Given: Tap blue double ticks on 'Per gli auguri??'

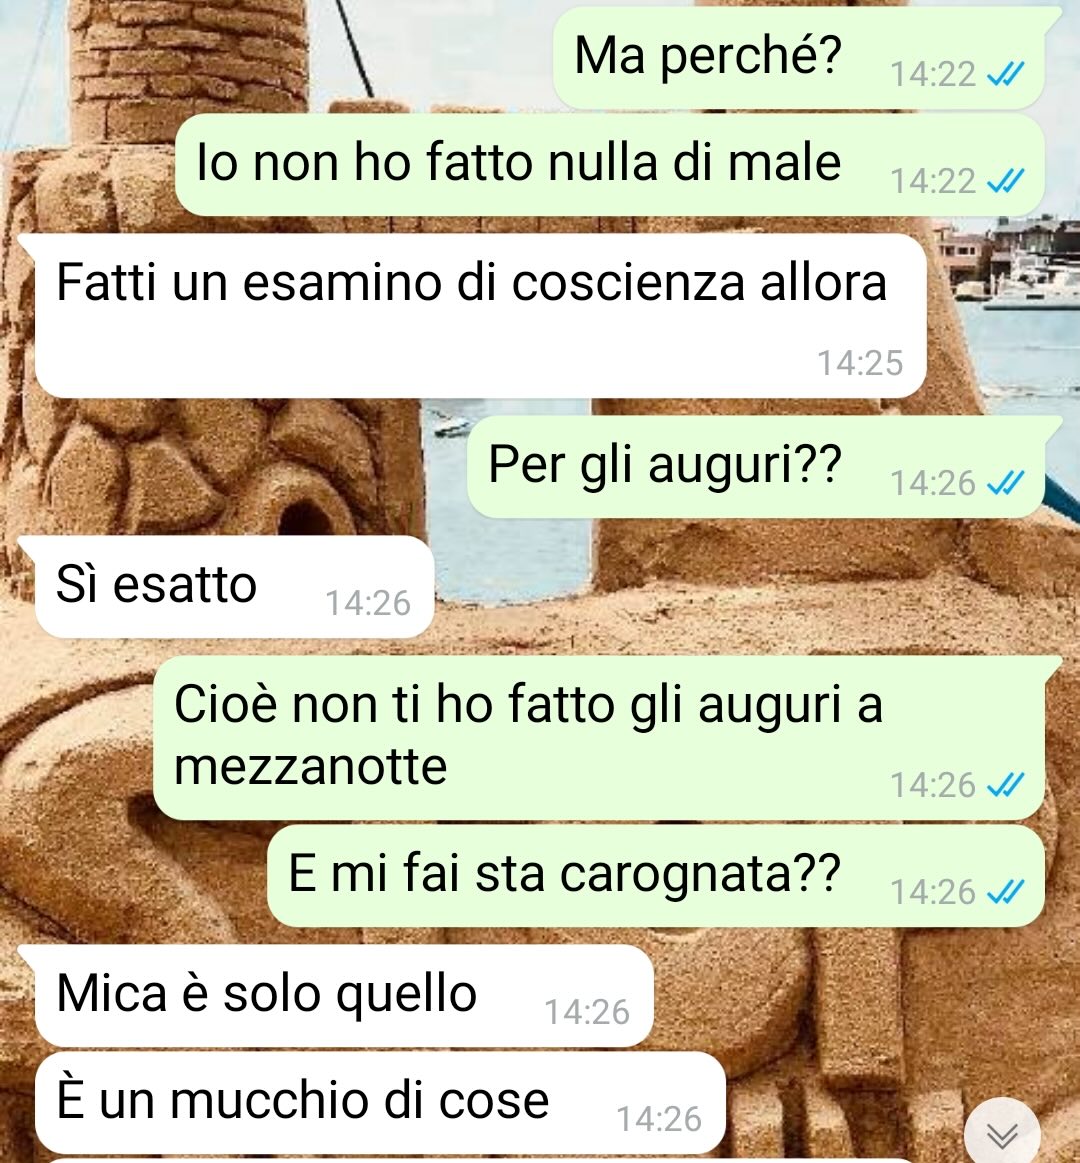Looking at the screenshot, I should pyautogui.click(x=1006, y=484).
